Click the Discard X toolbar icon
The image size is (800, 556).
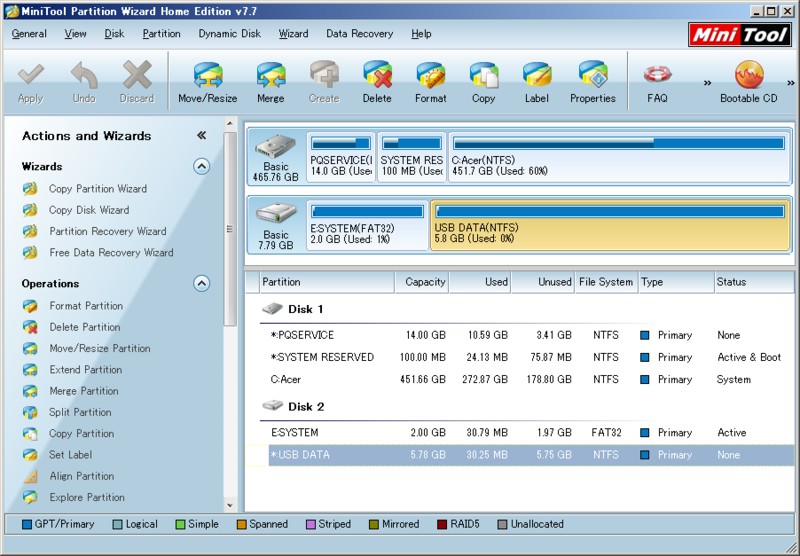[137, 75]
